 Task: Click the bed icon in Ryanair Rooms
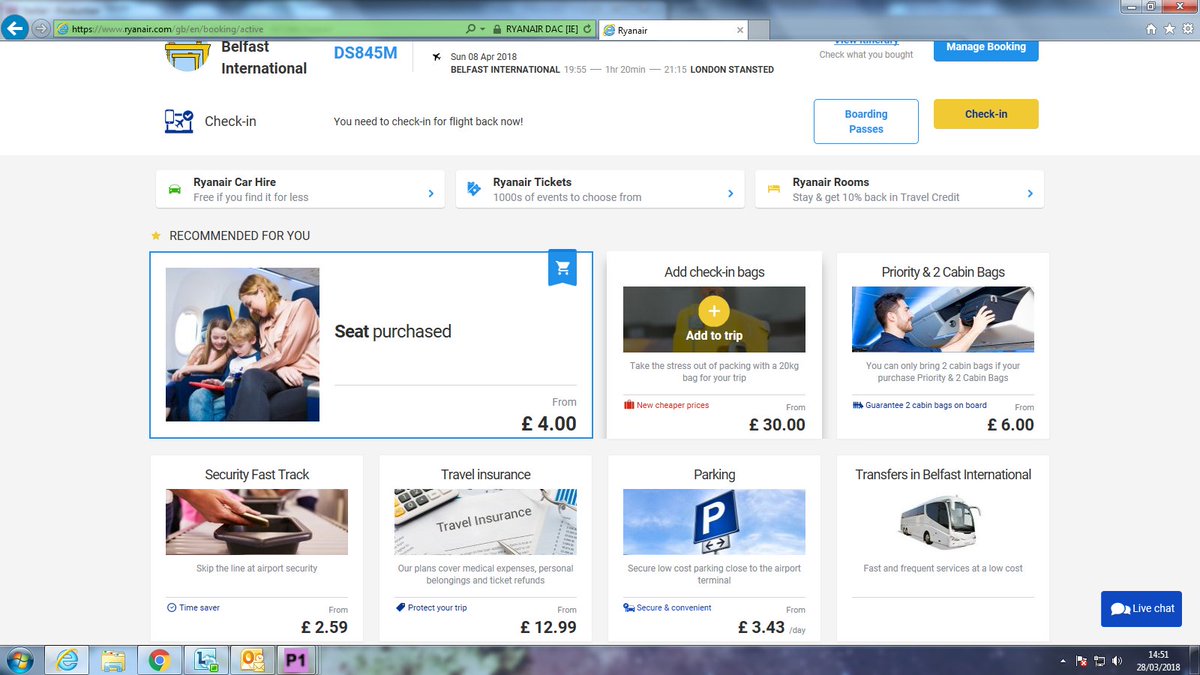coord(773,189)
